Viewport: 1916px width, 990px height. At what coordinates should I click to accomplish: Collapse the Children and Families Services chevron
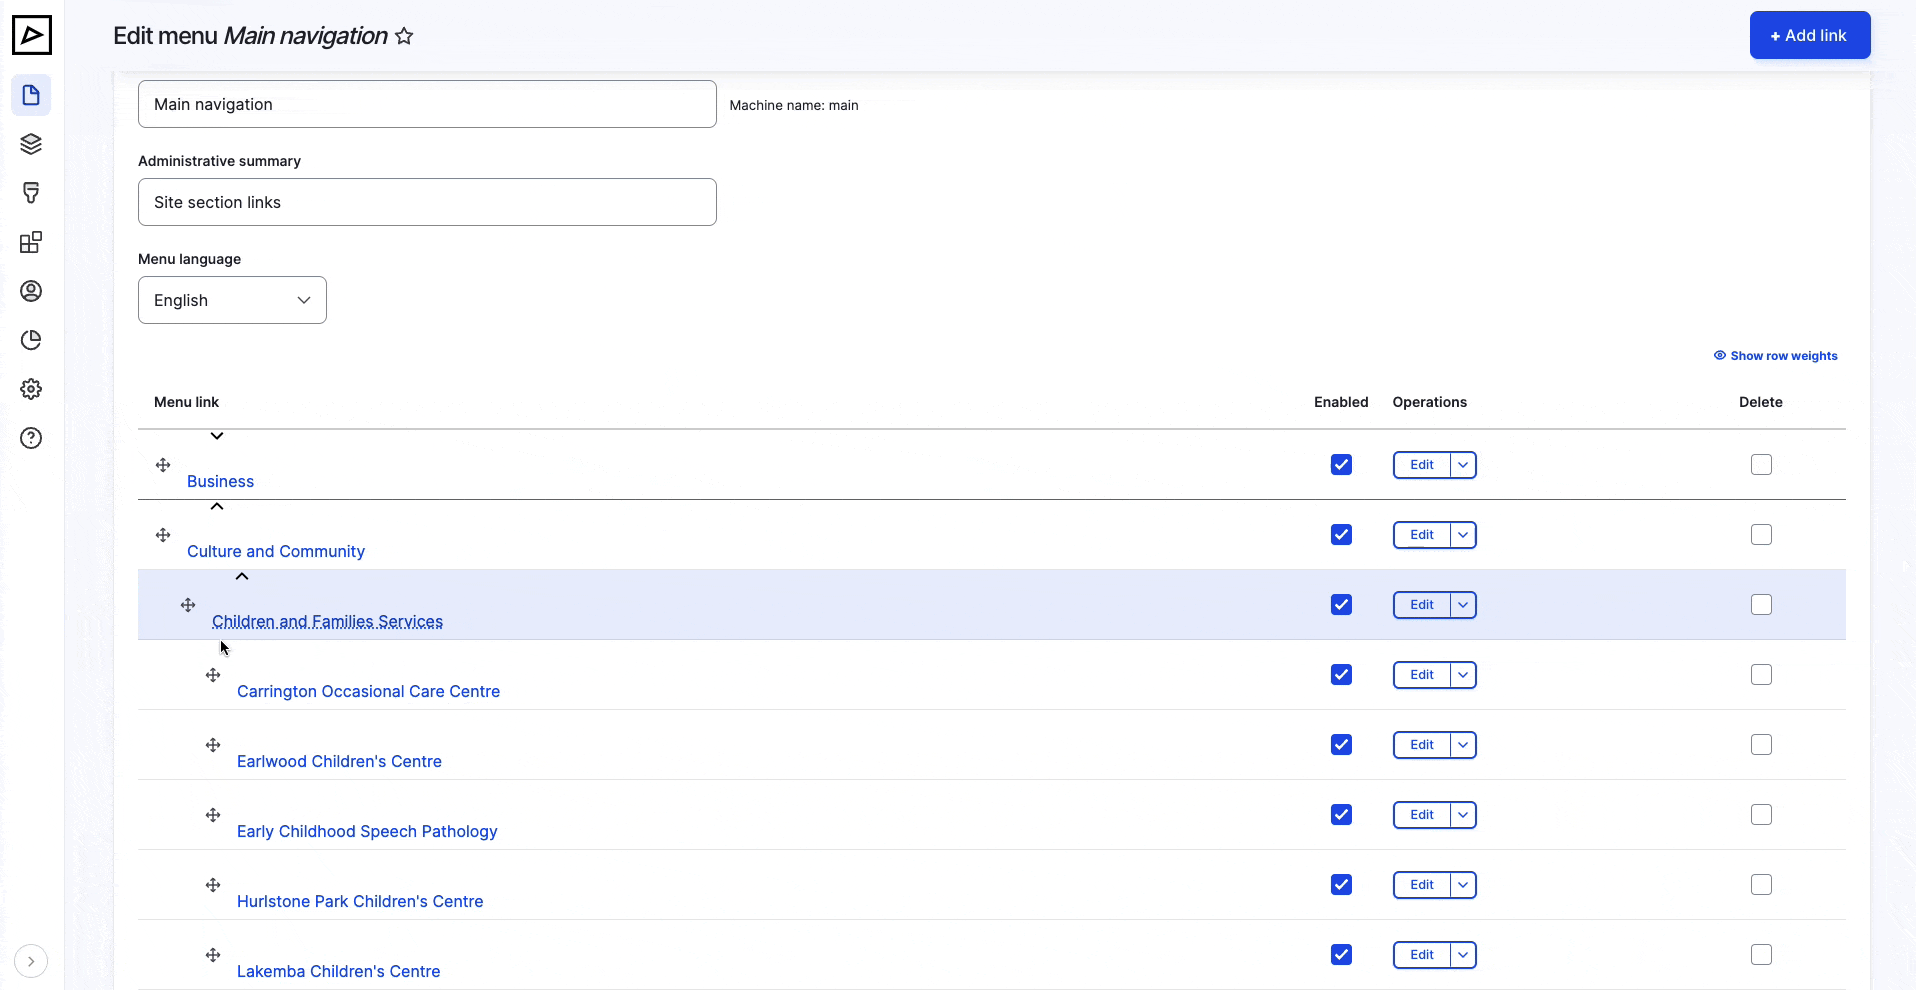pos(242,577)
